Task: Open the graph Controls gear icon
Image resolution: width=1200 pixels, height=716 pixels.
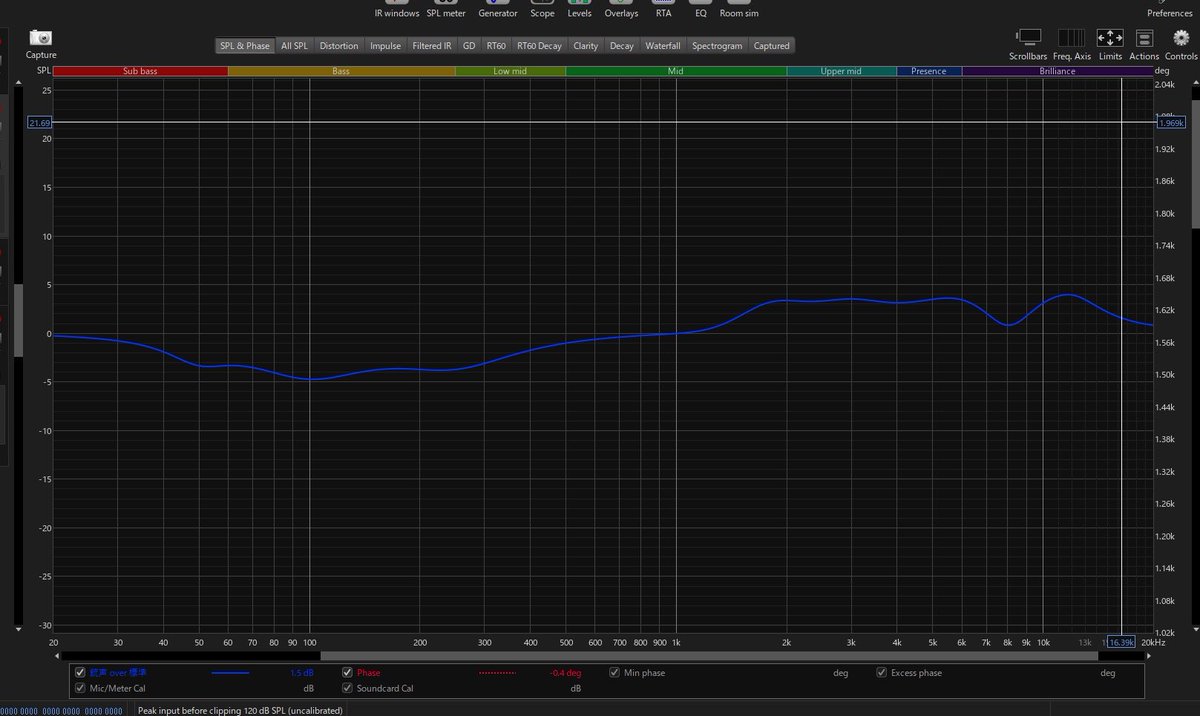Action: [1181, 38]
